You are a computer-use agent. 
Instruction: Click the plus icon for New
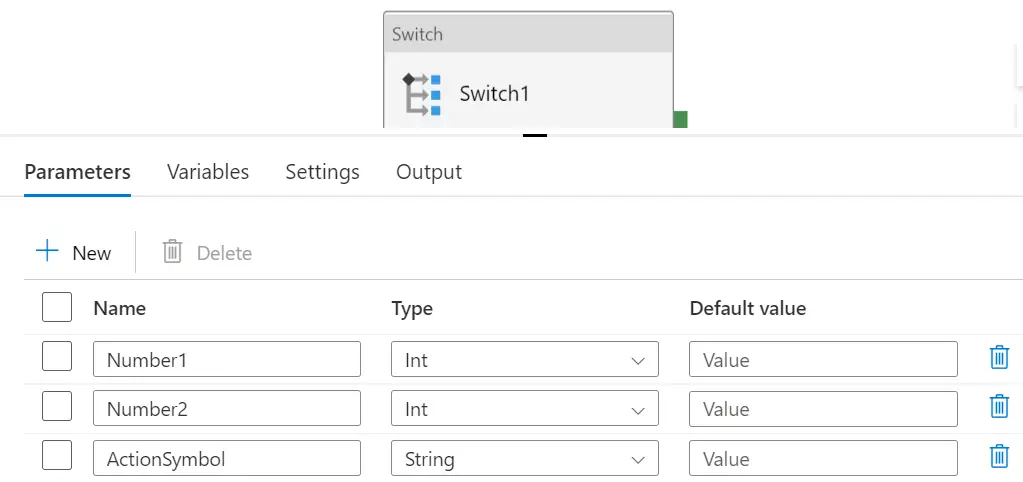pyautogui.click(x=47, y=251)
